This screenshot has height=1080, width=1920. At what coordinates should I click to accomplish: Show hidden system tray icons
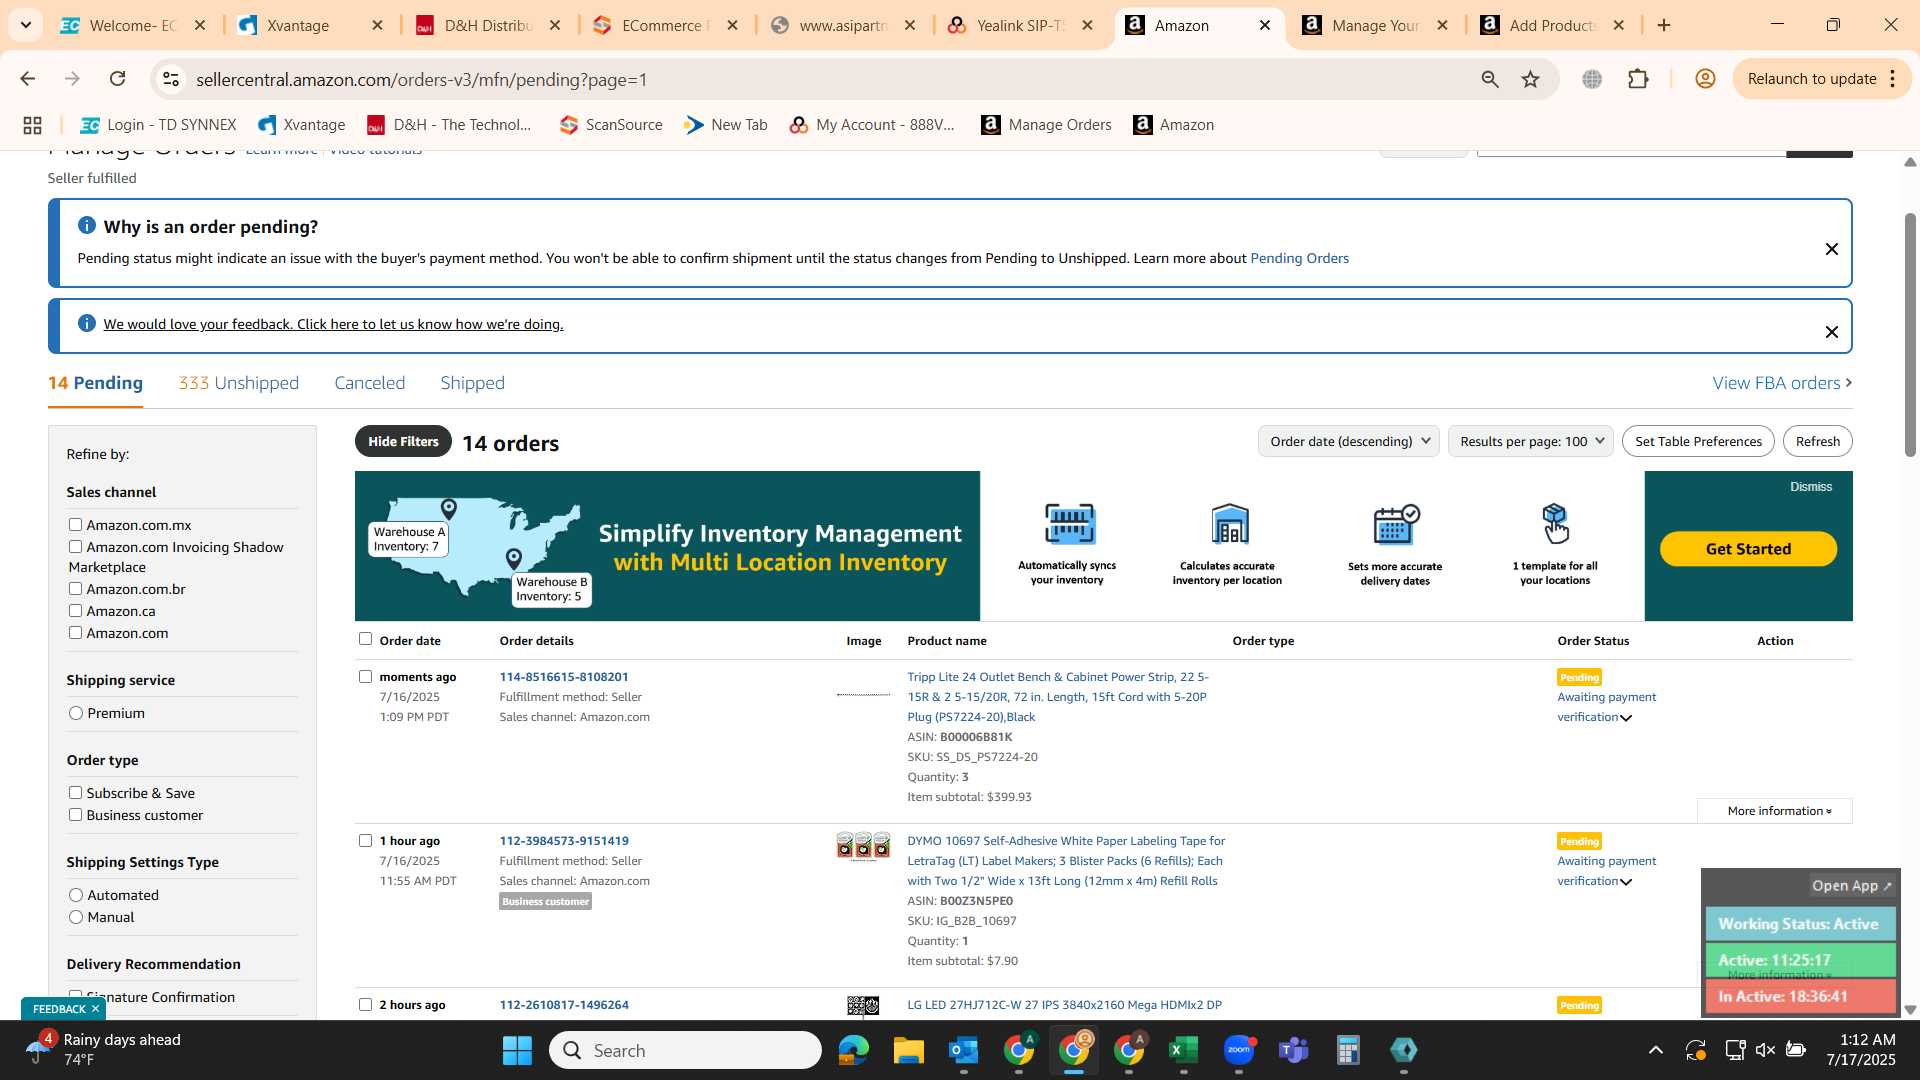[1656, 1050]
